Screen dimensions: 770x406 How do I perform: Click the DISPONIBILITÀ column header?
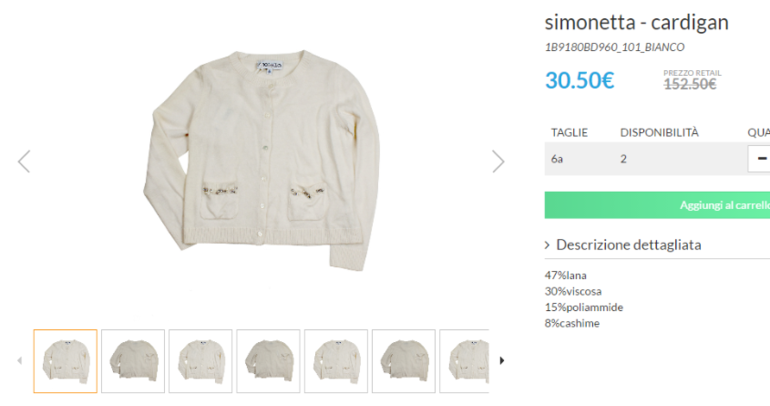point(659,132)
